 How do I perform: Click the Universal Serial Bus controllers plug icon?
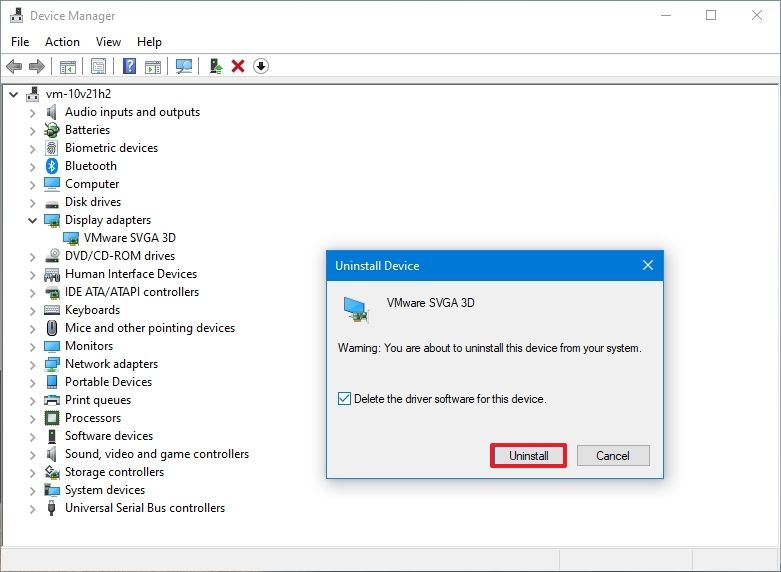point(51,508)
